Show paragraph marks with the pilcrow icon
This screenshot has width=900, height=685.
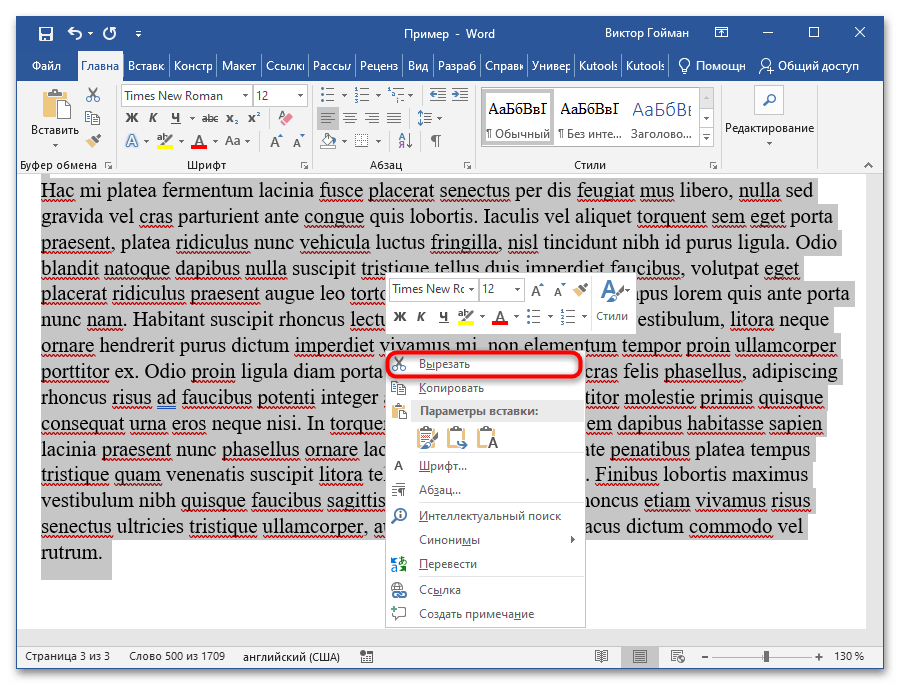pyautogui.click(x=436, y=141)
